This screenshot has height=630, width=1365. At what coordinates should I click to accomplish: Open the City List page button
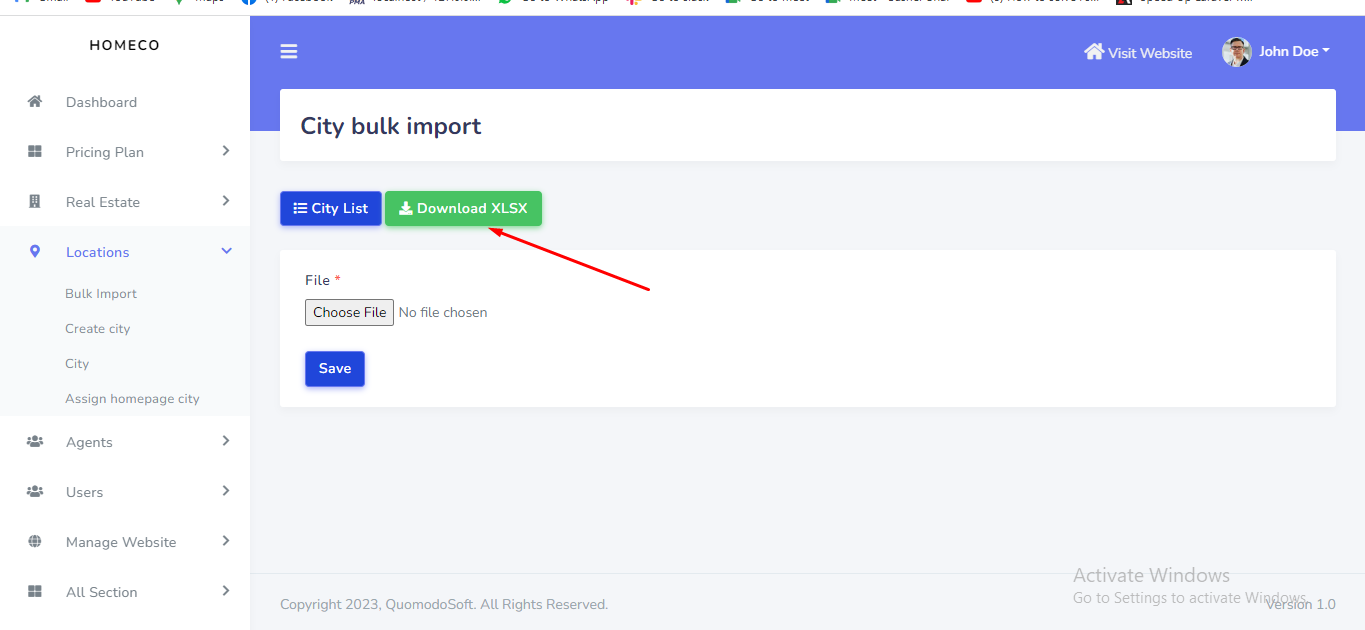[x=330, y=209]
